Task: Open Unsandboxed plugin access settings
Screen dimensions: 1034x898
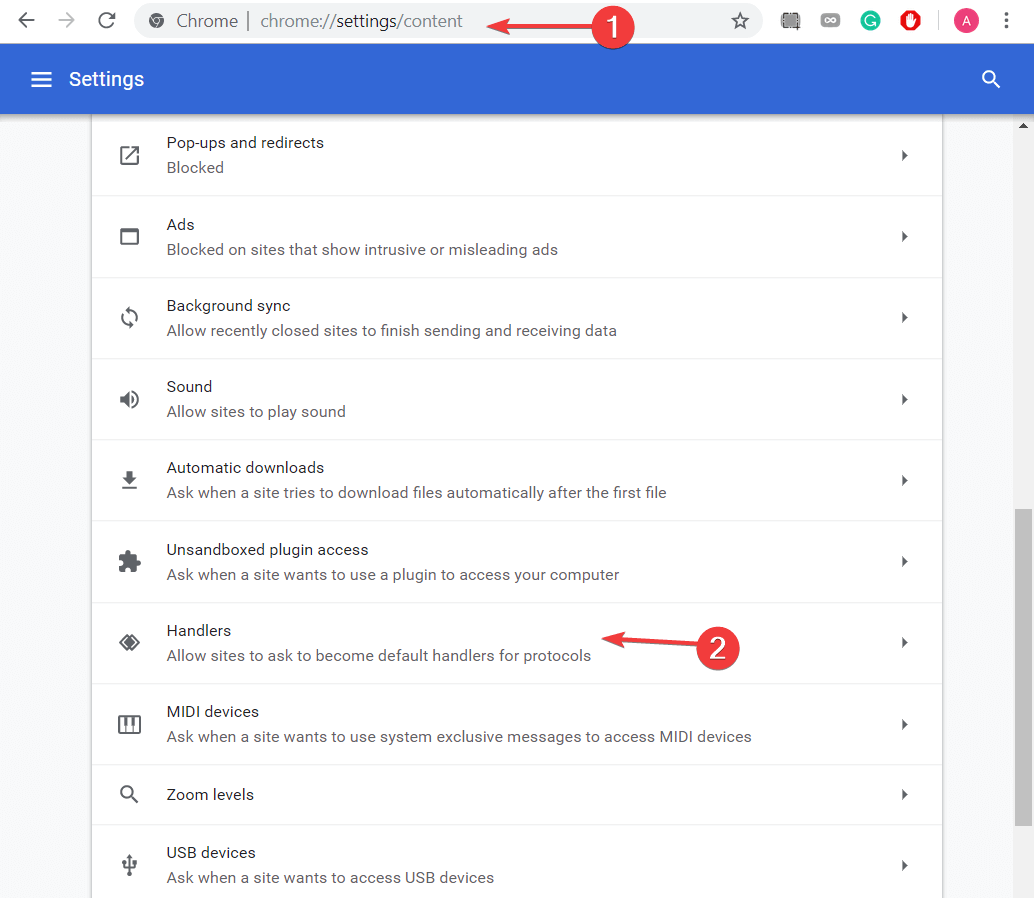Action: pos(267,550)
